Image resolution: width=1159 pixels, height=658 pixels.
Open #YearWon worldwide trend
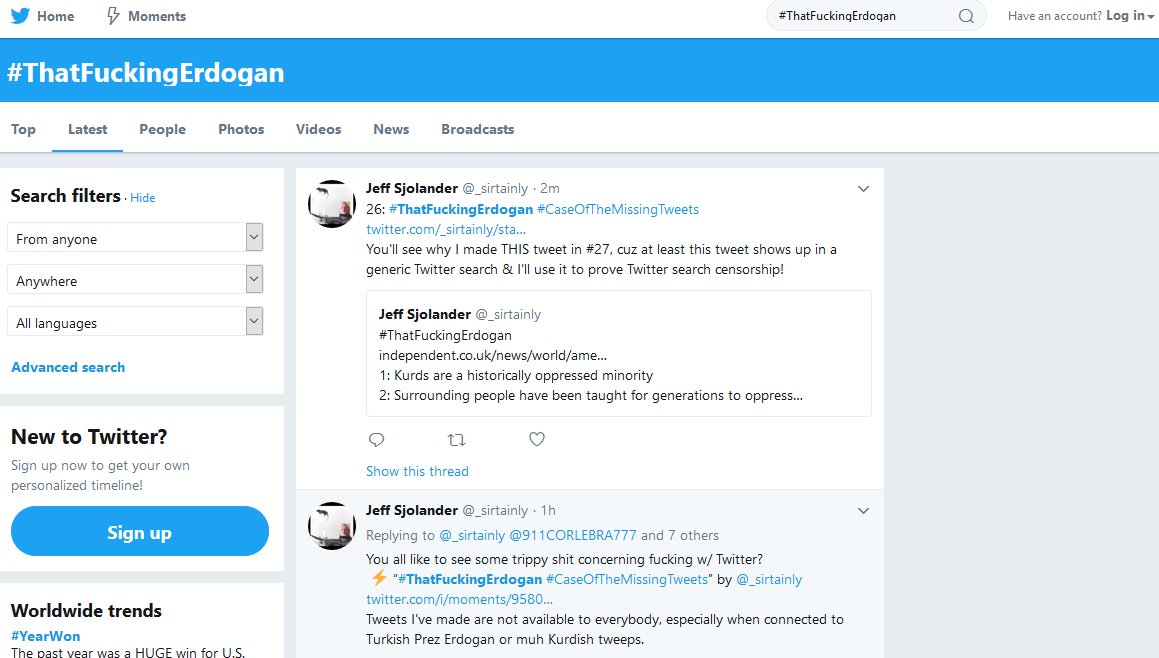pos(46,636)
